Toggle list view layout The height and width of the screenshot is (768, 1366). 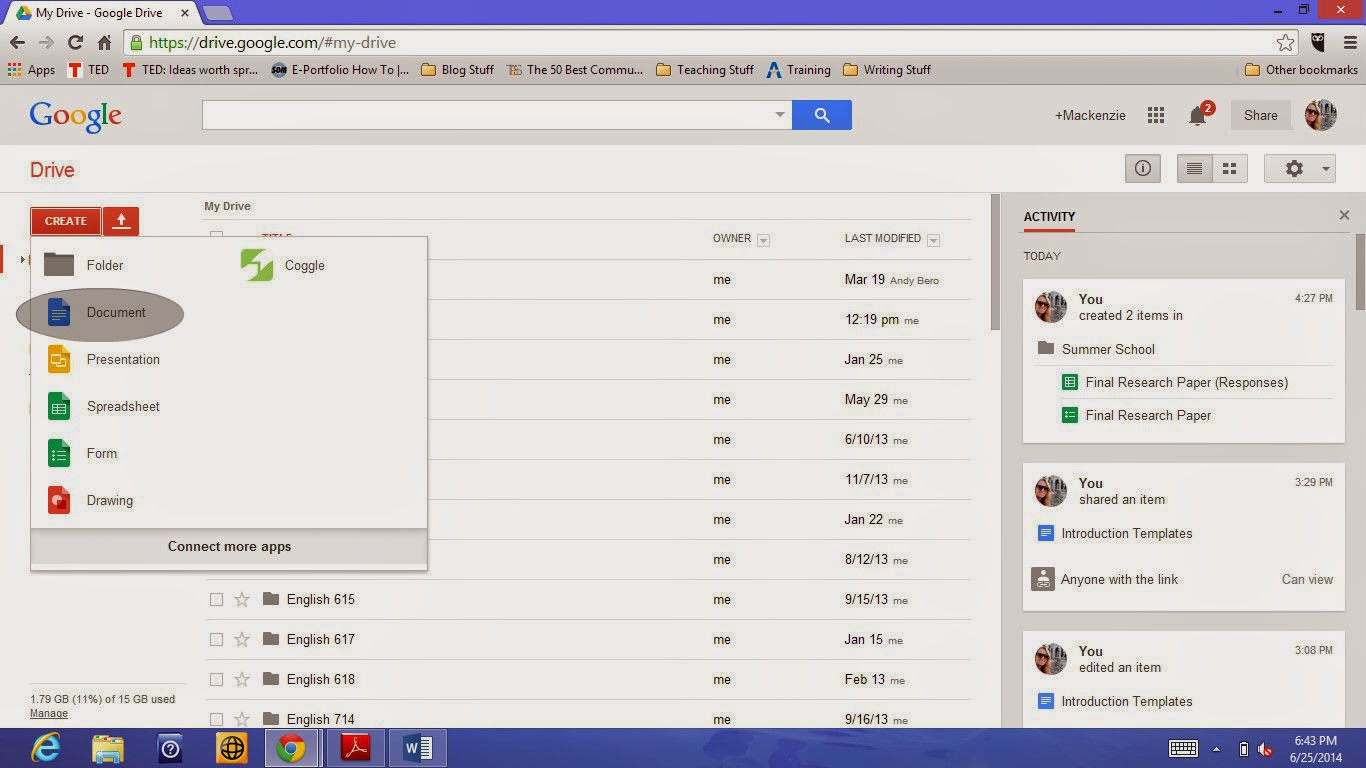pyautogui.click(x=1193, y=168)
